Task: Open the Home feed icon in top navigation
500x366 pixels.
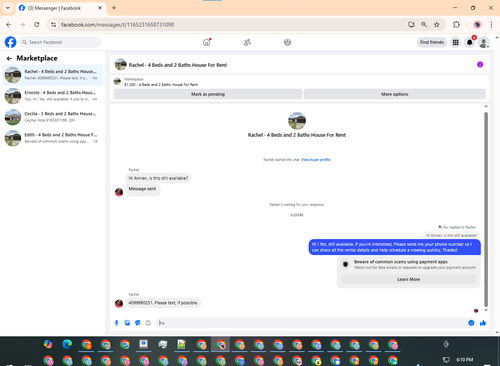Action: tap(207, 42)
